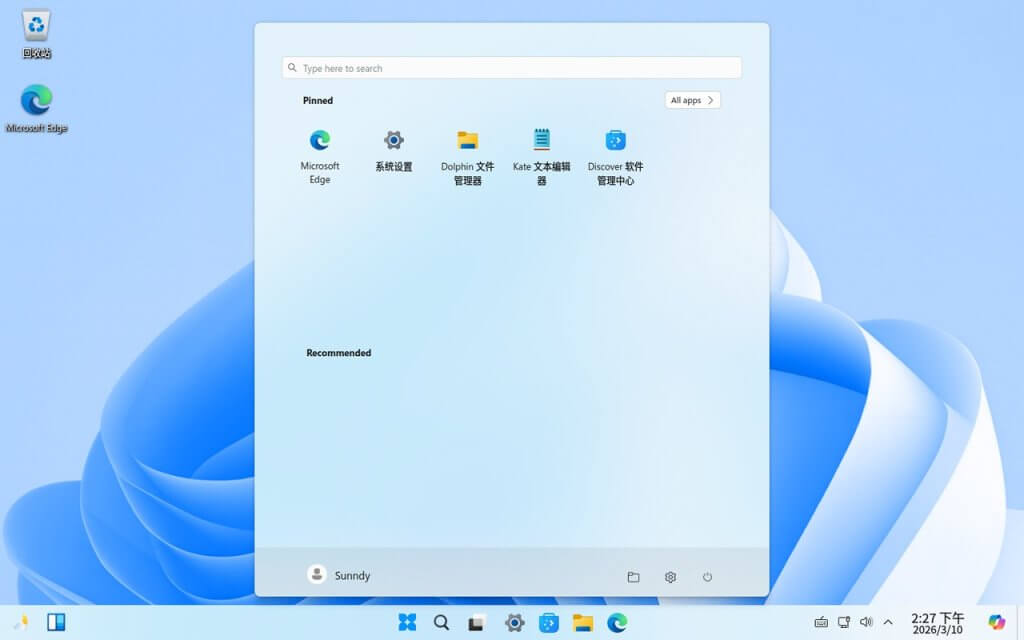Launch 系统设置 from pinned apps

click(393, 150)
